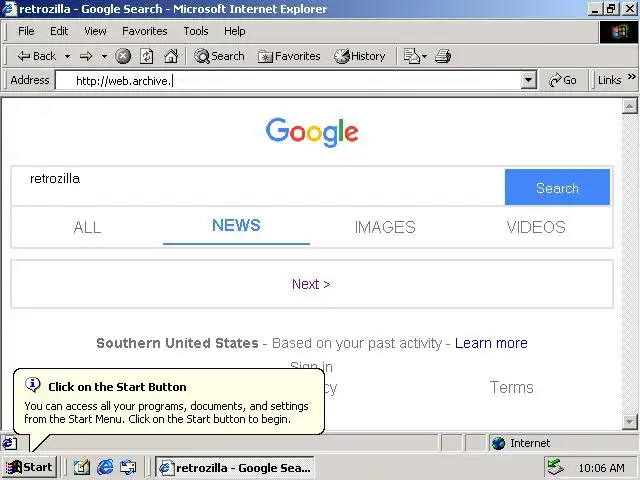Expand the Links toolbar chevron
Screen dimensions: 640x480
[x=631, y=77]
